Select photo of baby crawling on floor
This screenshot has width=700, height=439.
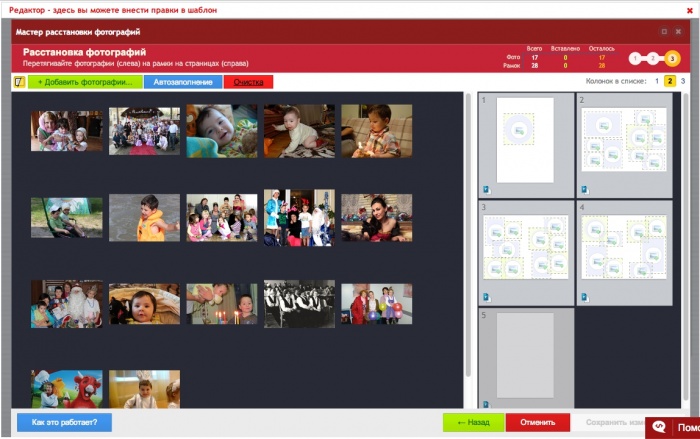(299, 131)
